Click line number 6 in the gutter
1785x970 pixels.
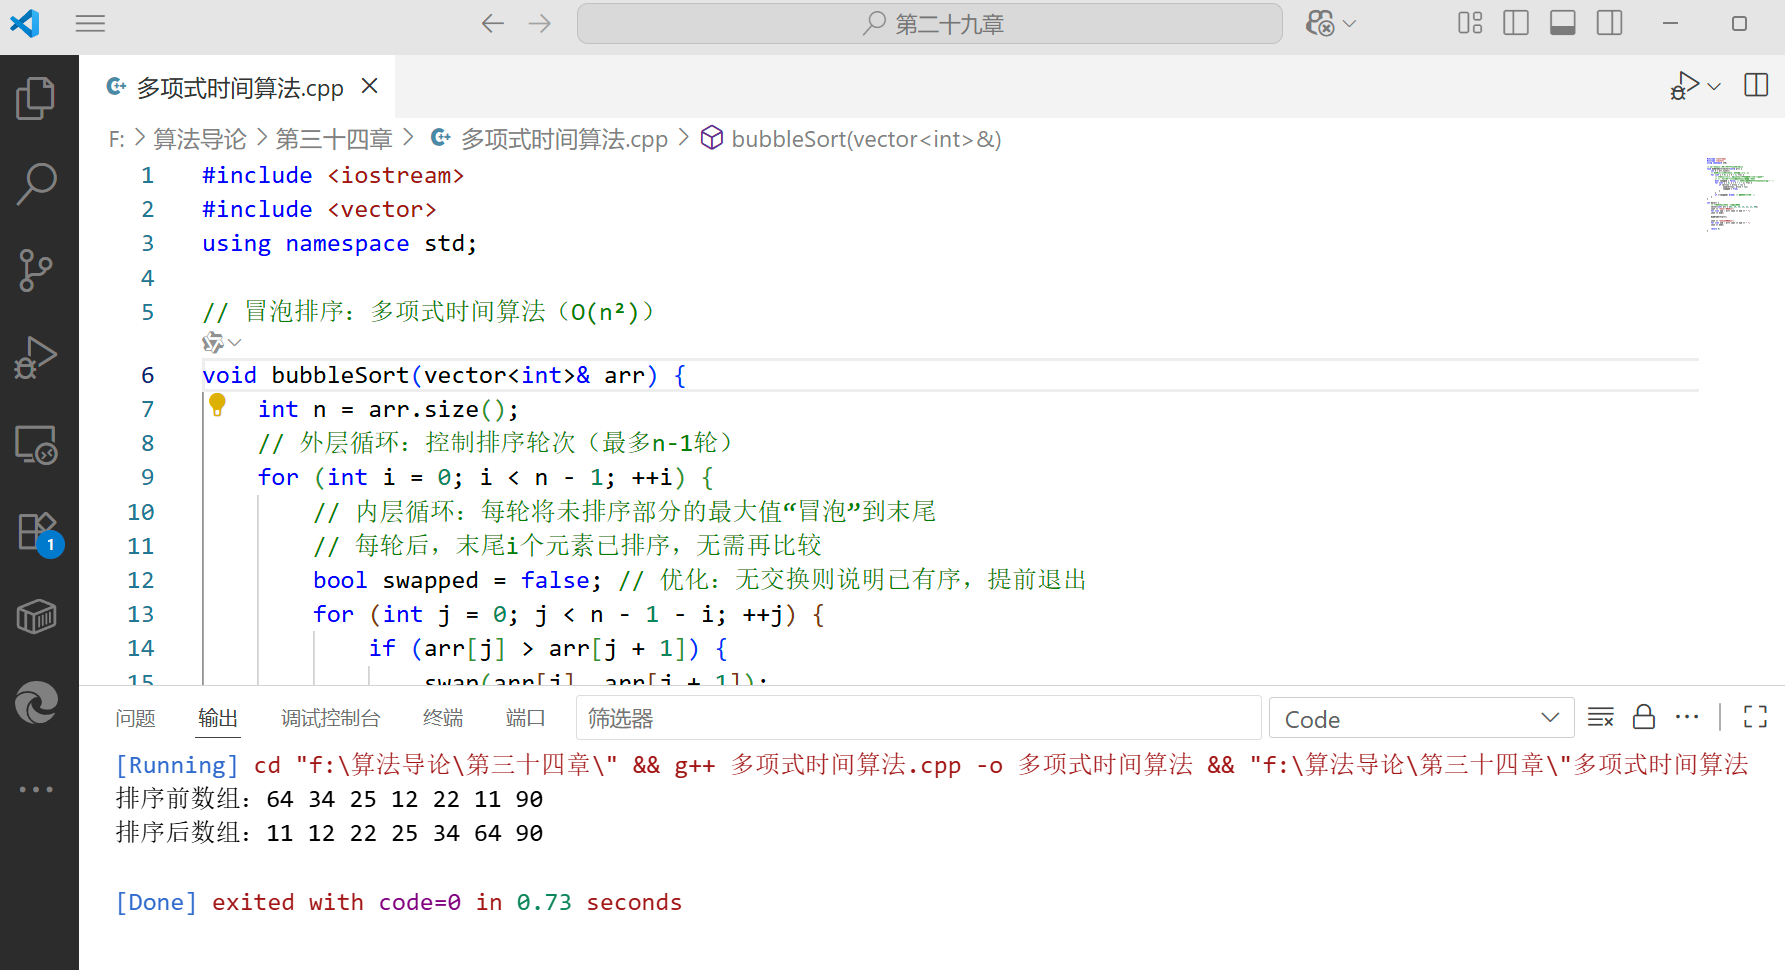(148, 375)
